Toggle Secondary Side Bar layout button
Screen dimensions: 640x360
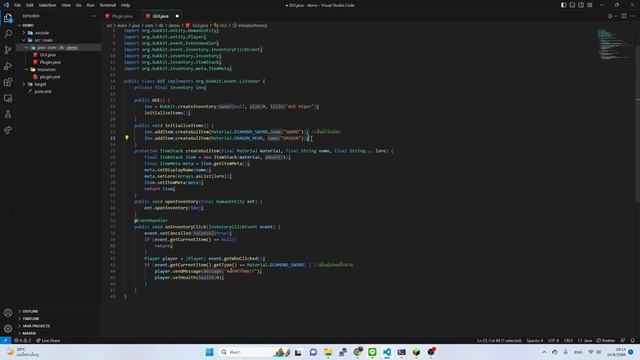[581, 5]
